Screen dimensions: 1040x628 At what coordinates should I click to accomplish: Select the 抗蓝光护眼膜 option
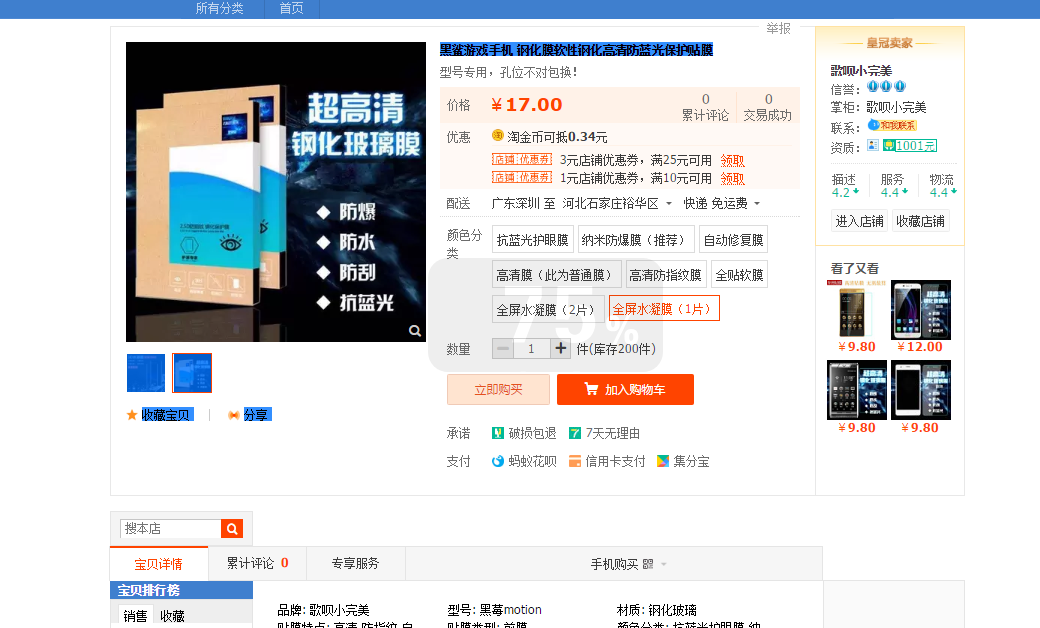point(532,240)
